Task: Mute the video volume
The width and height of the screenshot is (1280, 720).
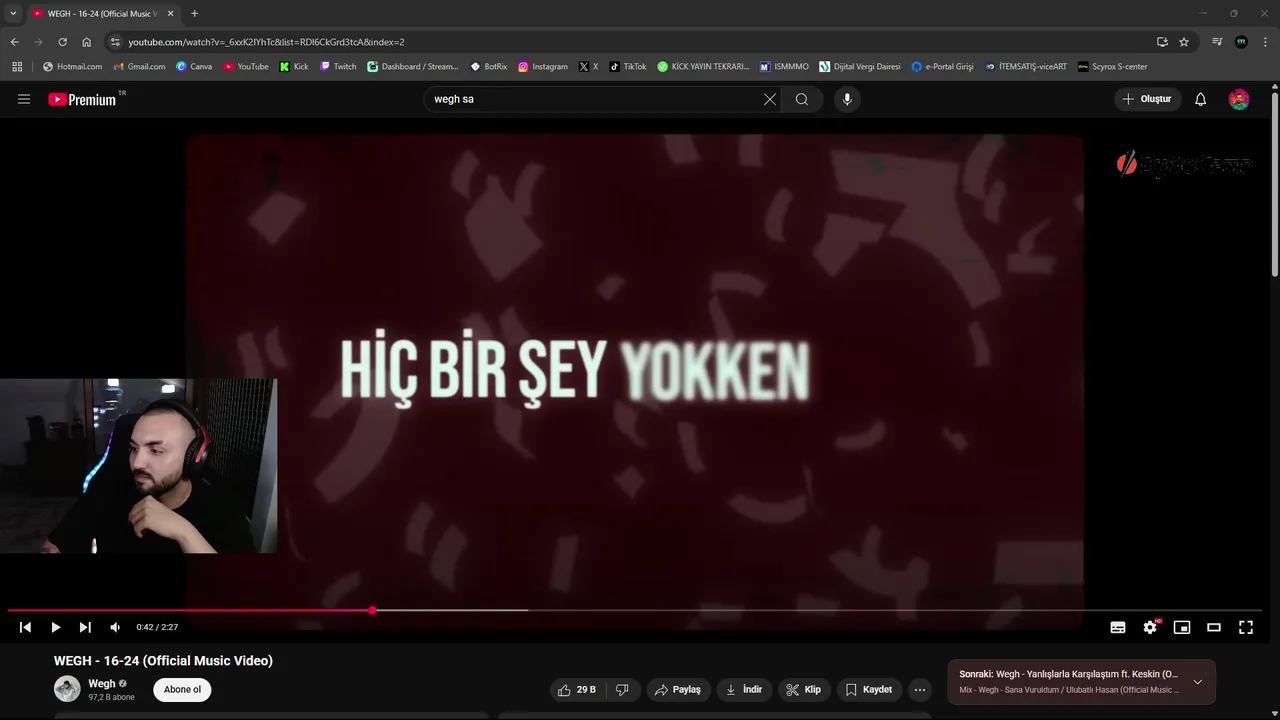Action: [115, 627]
